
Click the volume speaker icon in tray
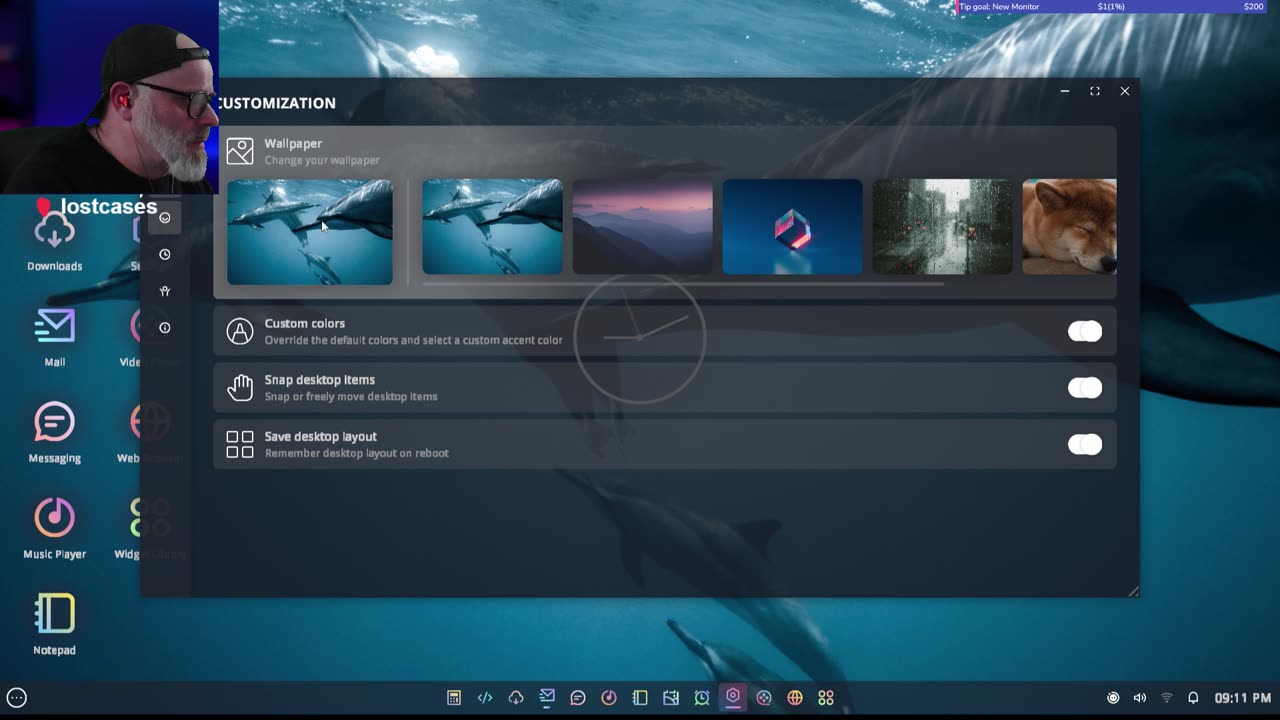click(1140, 698)
